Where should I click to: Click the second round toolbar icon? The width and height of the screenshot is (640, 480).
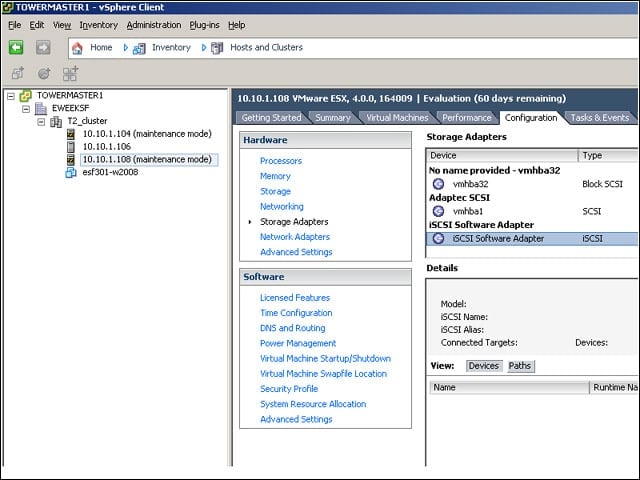coord(44,73)
